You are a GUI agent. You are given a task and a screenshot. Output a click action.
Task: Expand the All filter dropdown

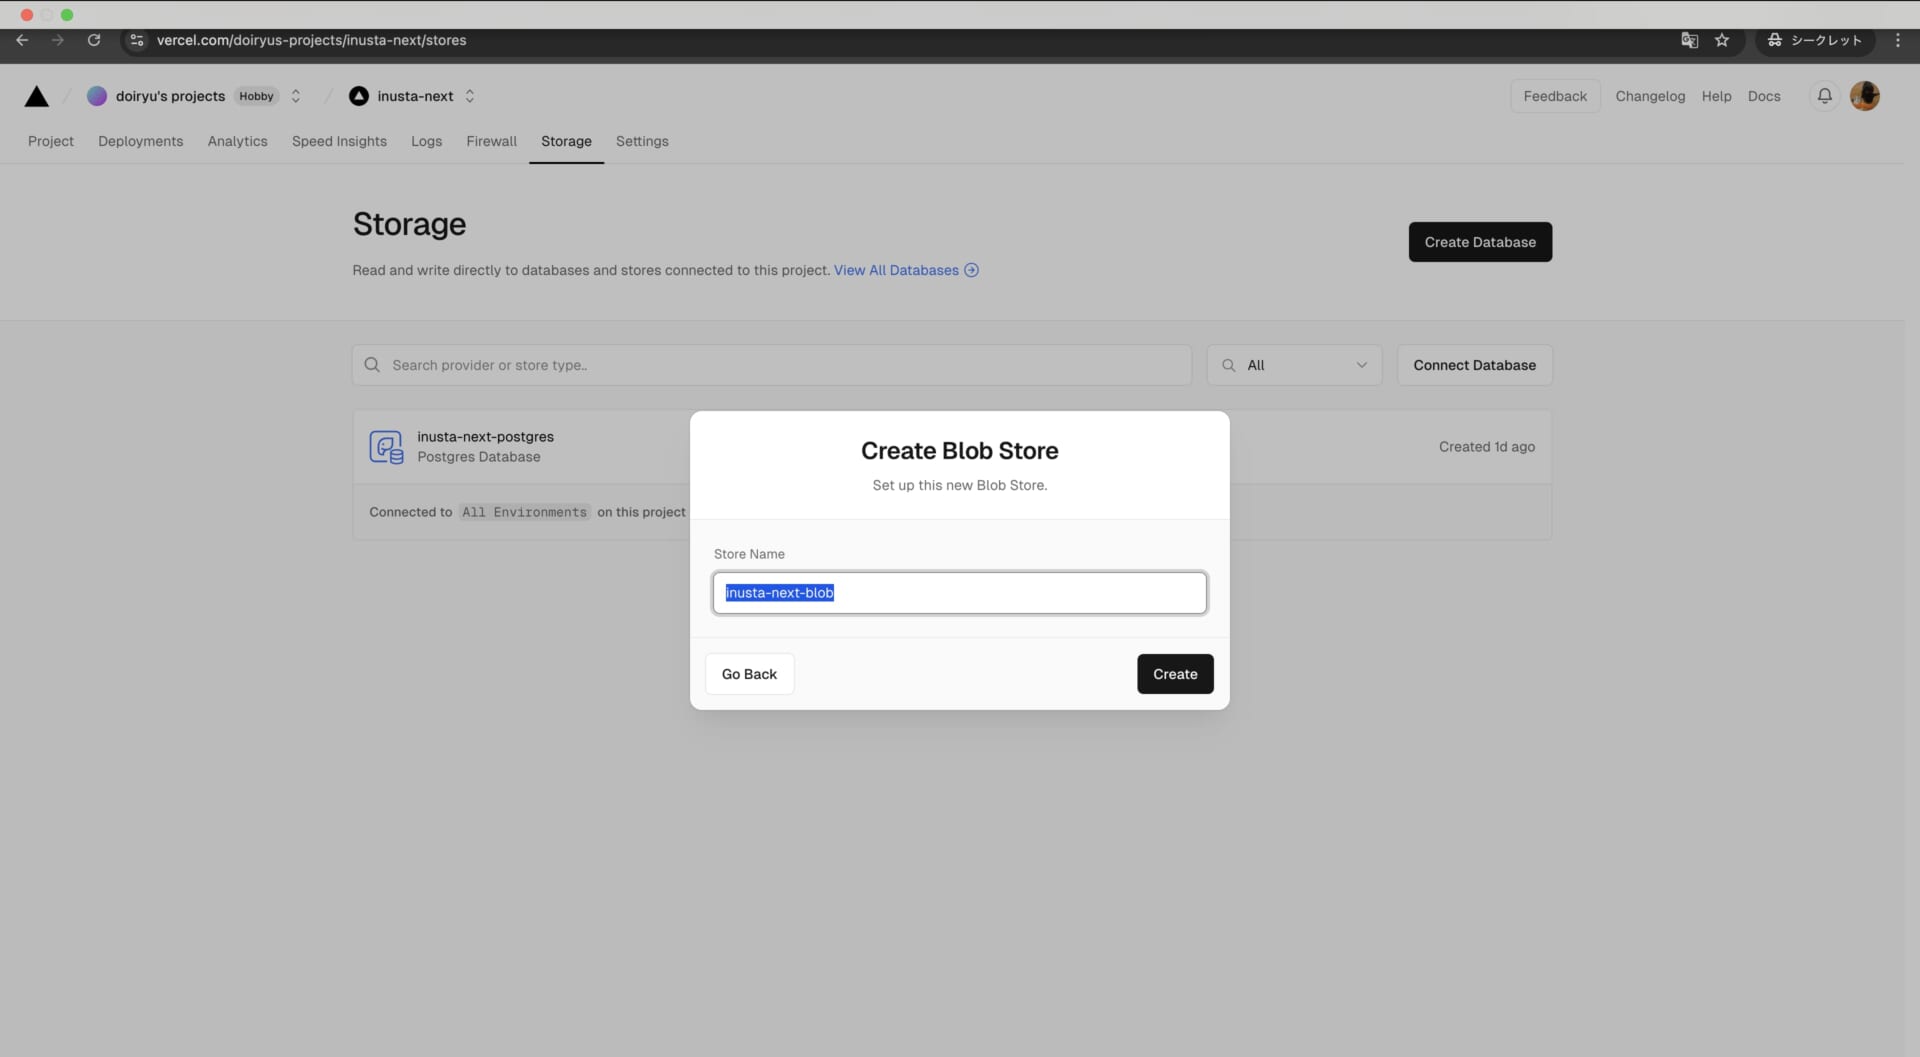(x=1295, y=365)
